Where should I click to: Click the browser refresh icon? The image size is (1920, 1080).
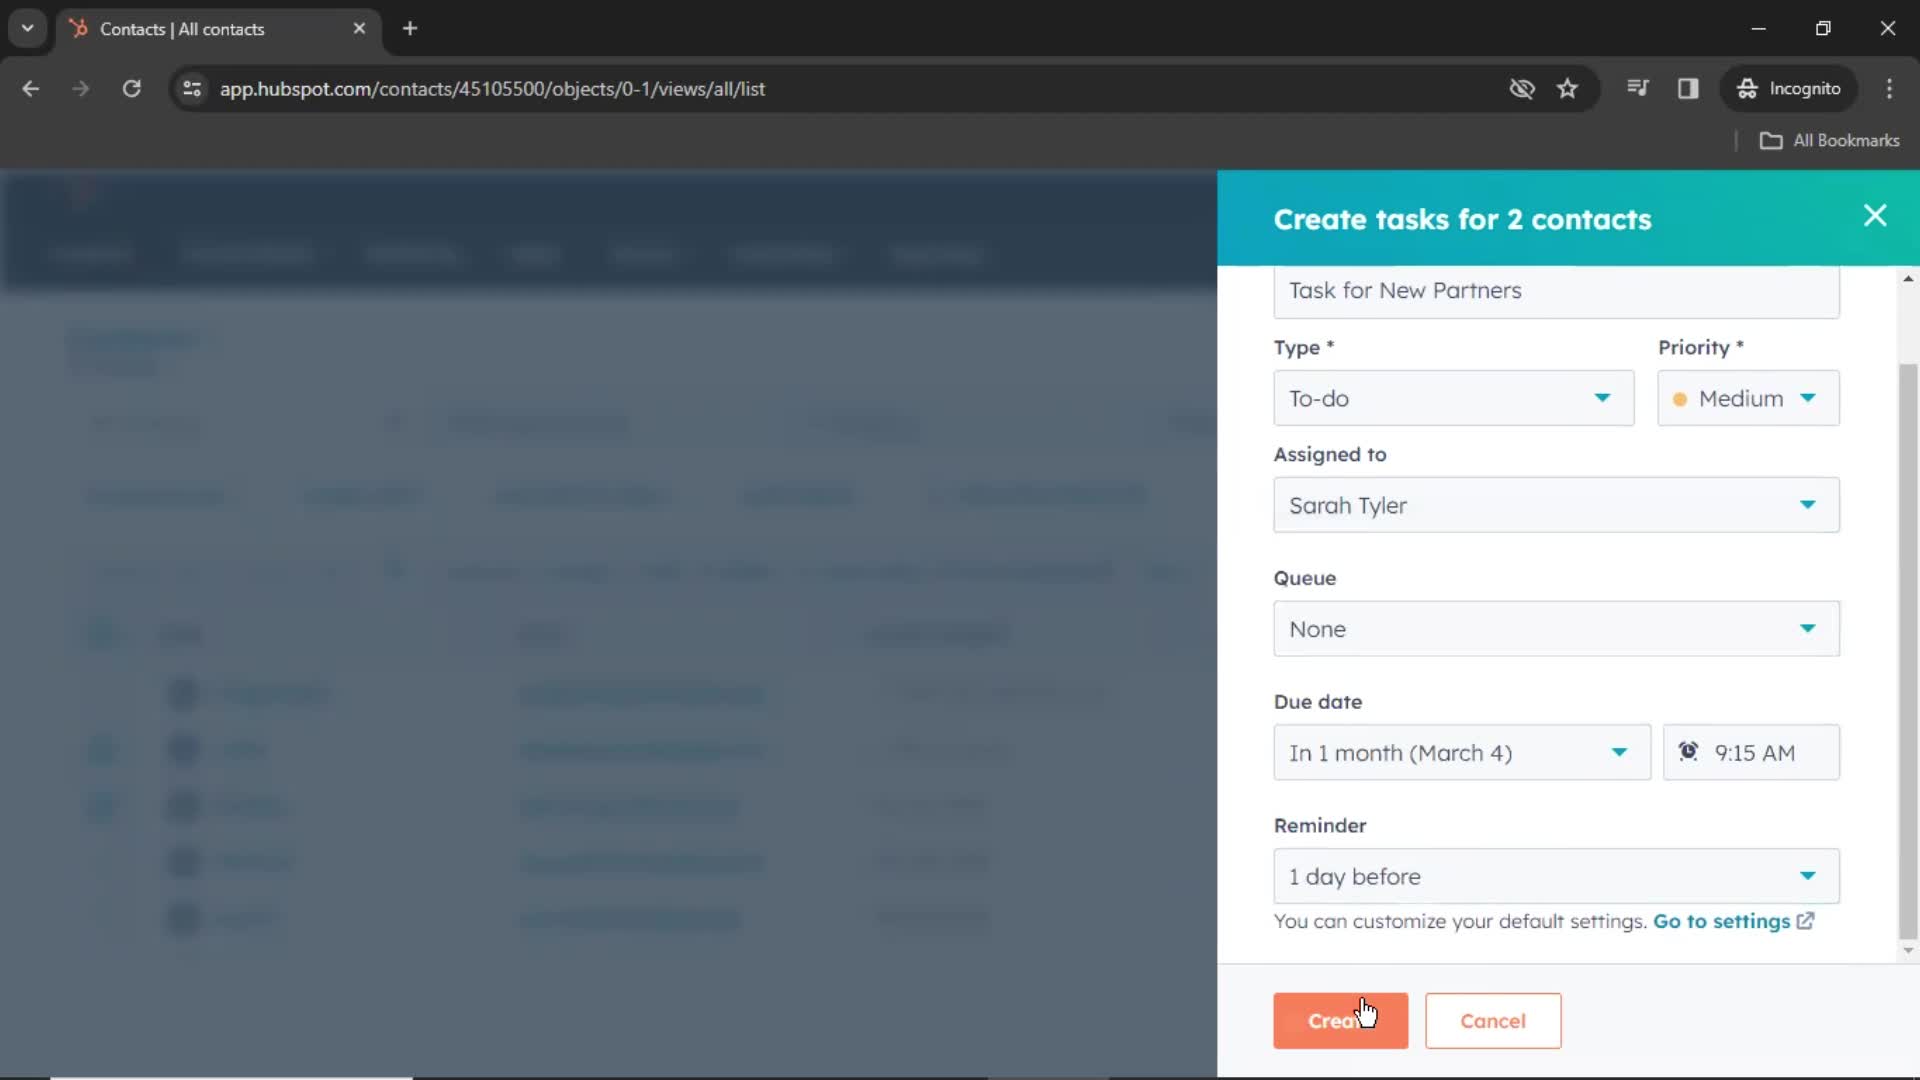pos(131,88)
